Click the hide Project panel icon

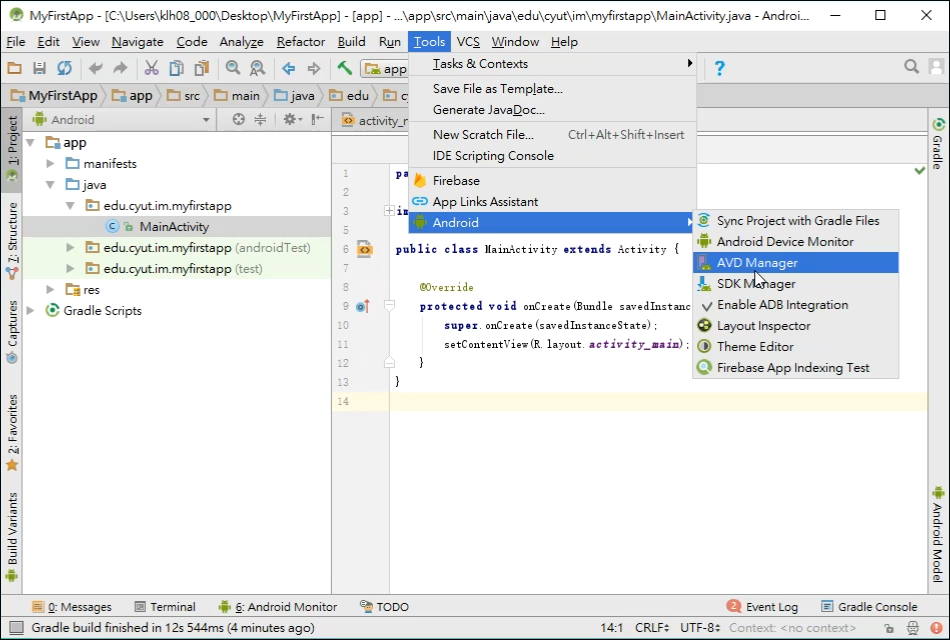[317, 119]
